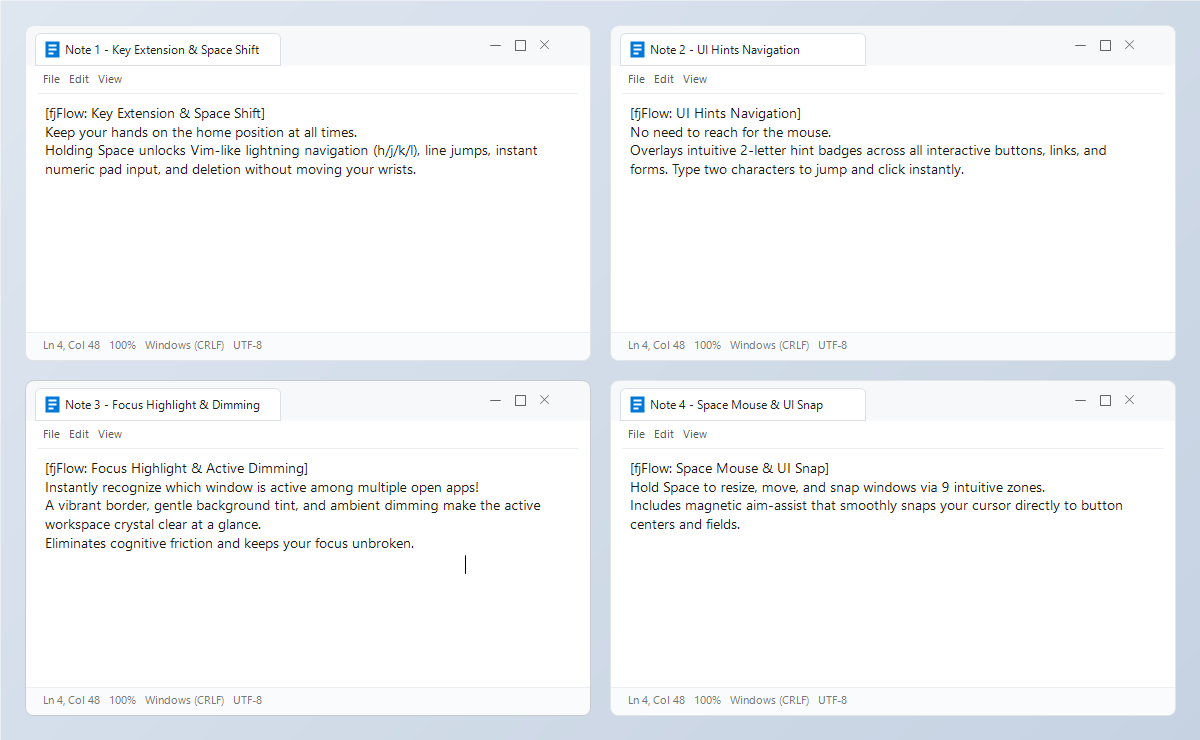Click the heading line [fjFlow: Key Extension & Space Shift]
This screenshot has height=740, width=1200.
pyautogui.click(x=155, y=113)
